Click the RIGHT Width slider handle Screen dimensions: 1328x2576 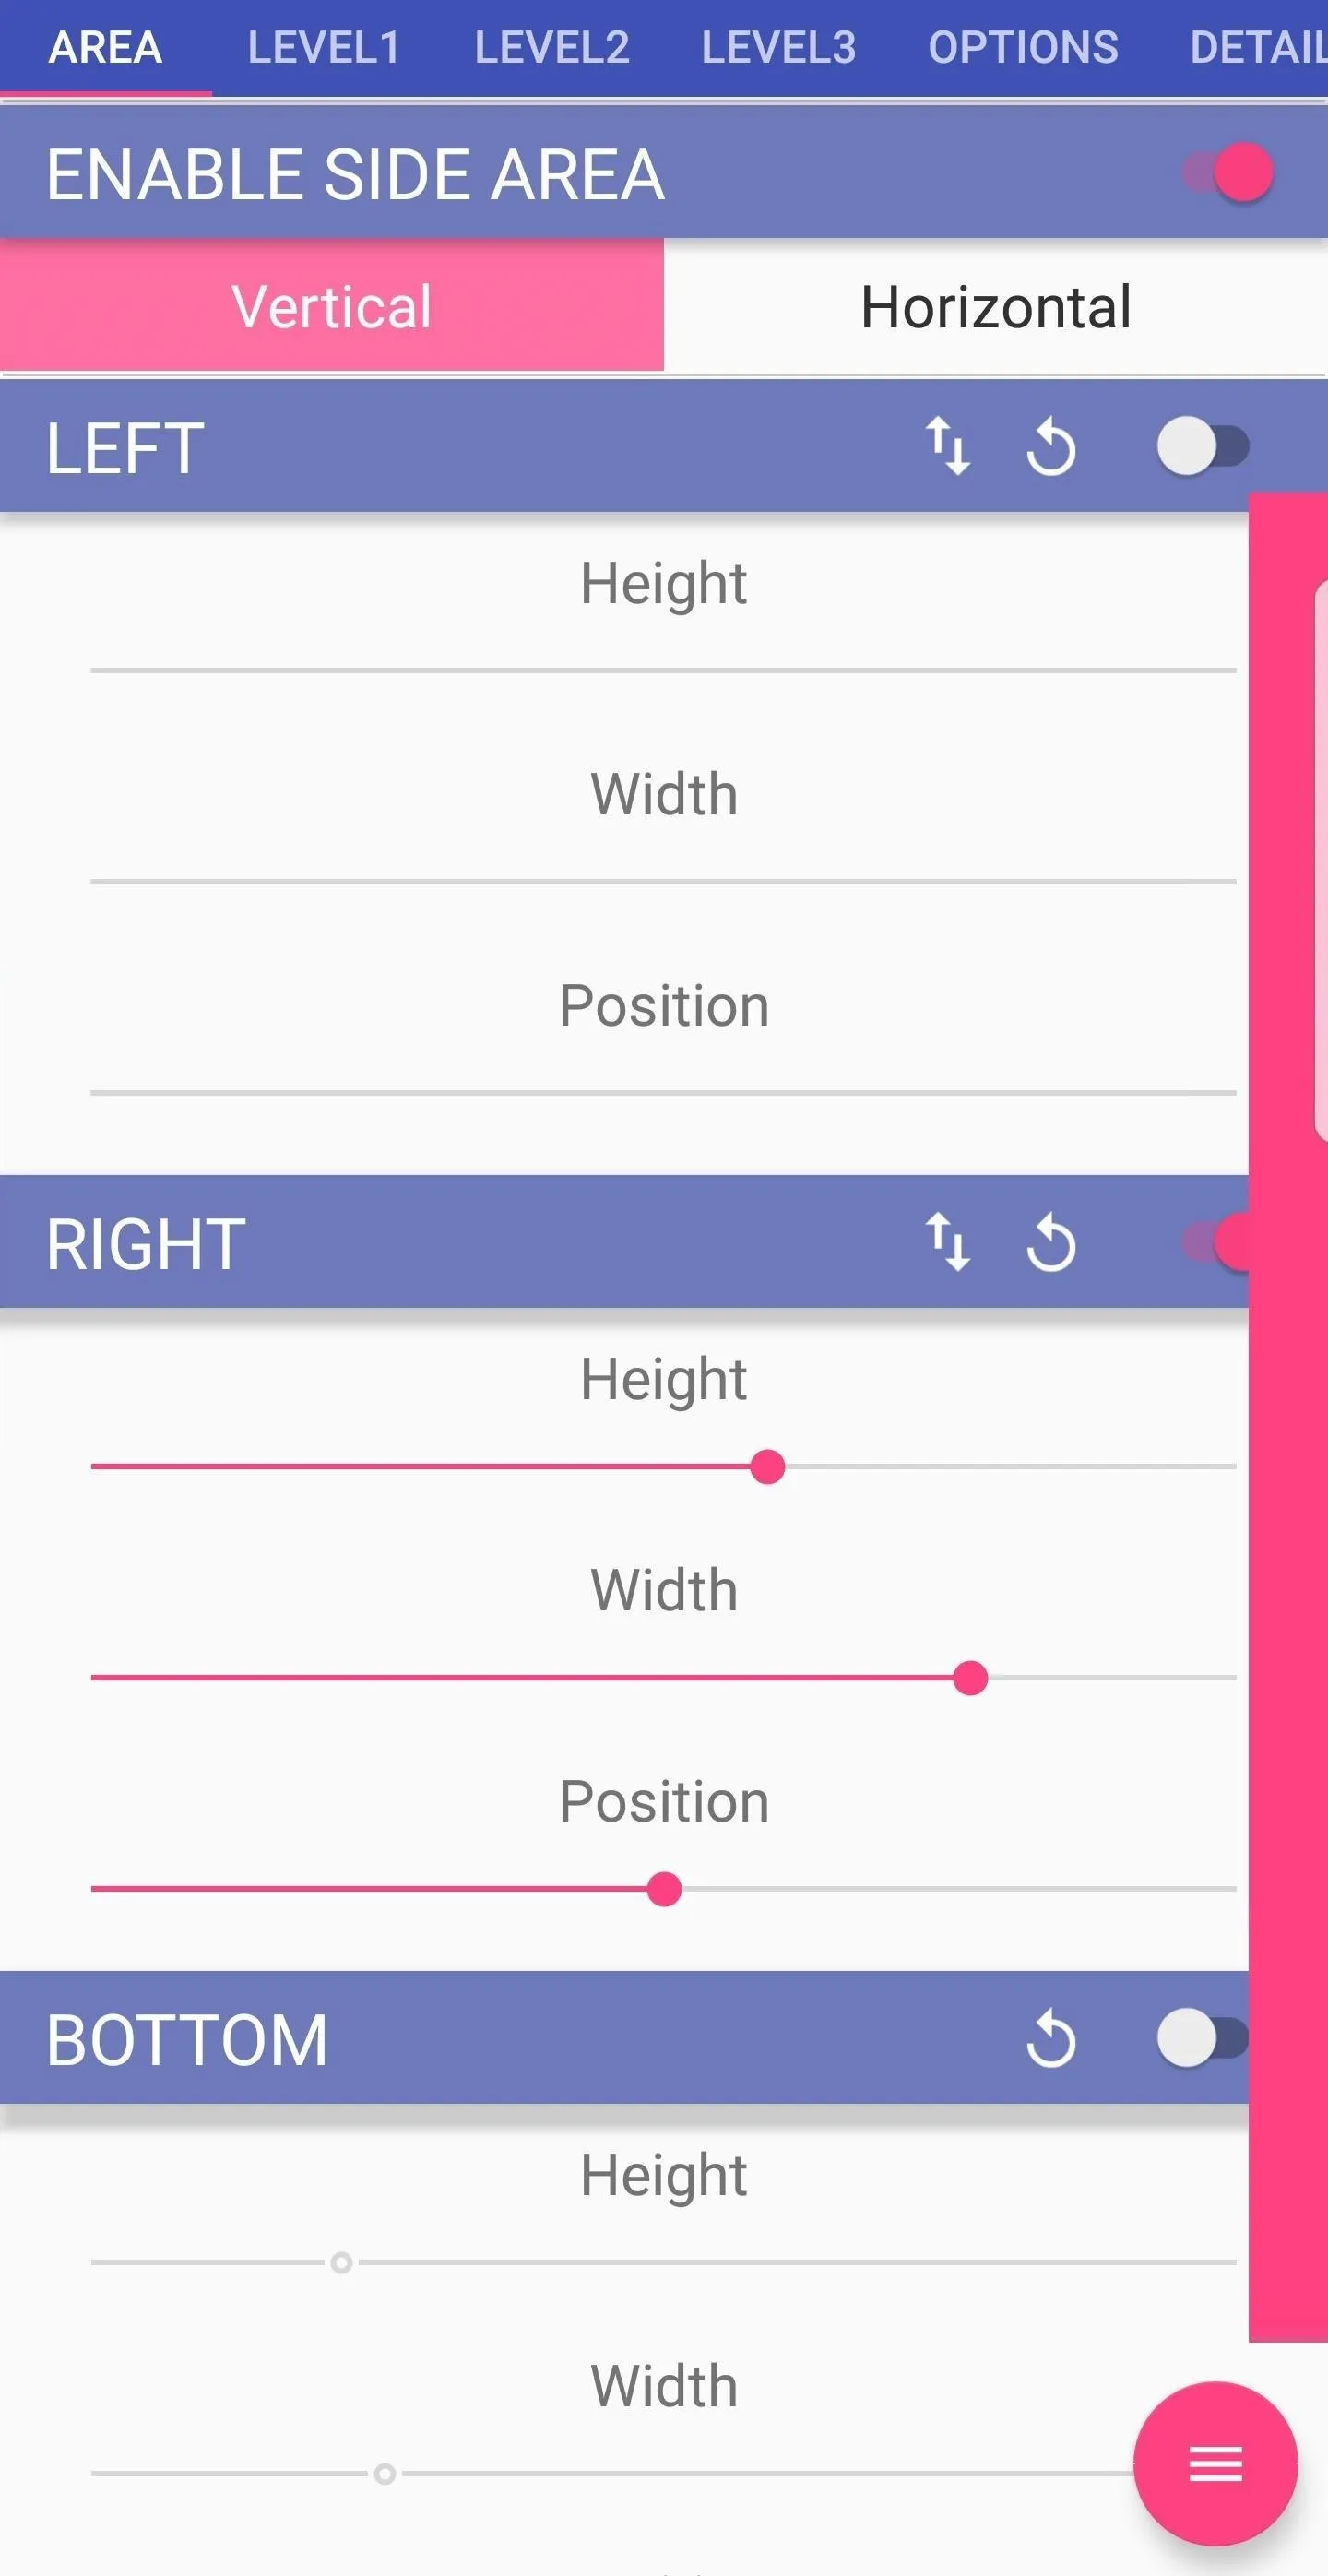click(970, 1678)
